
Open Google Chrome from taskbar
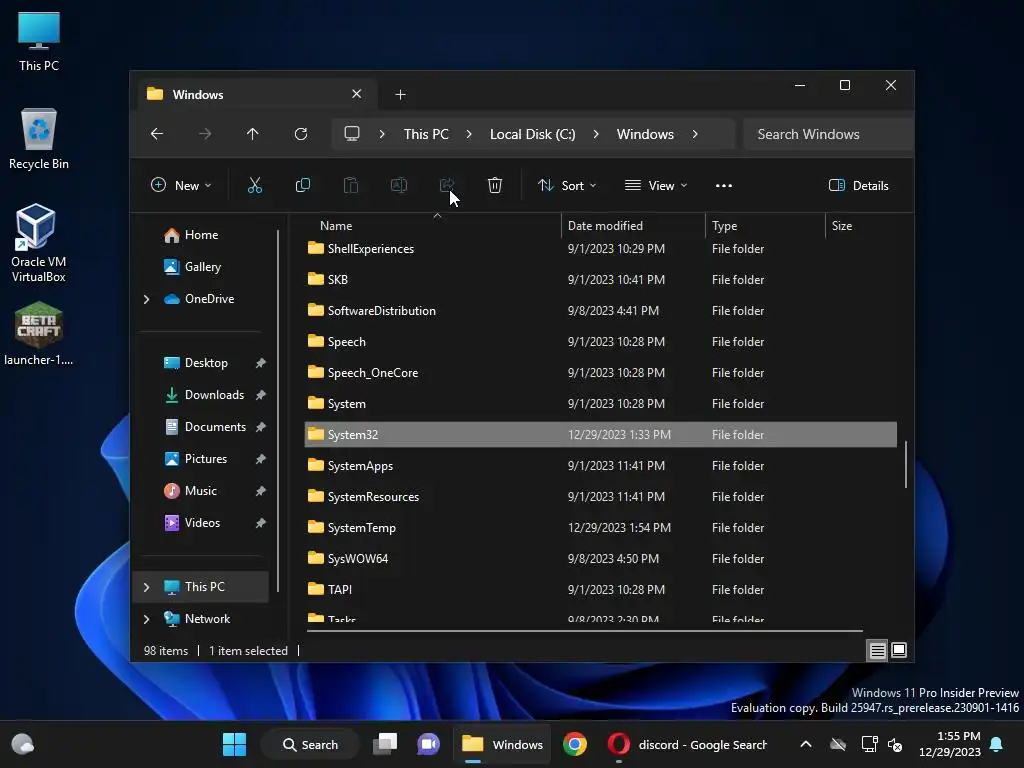575,744
